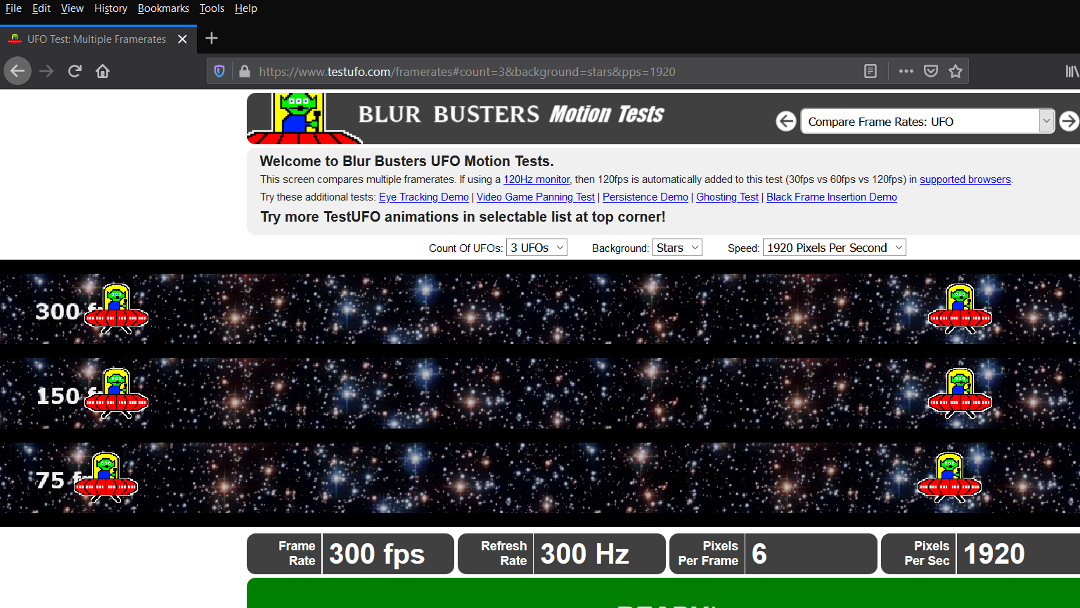This screenshot has width=1080, height=608.
Task: Go to previous test with left arrow
Action: [786, 121]
